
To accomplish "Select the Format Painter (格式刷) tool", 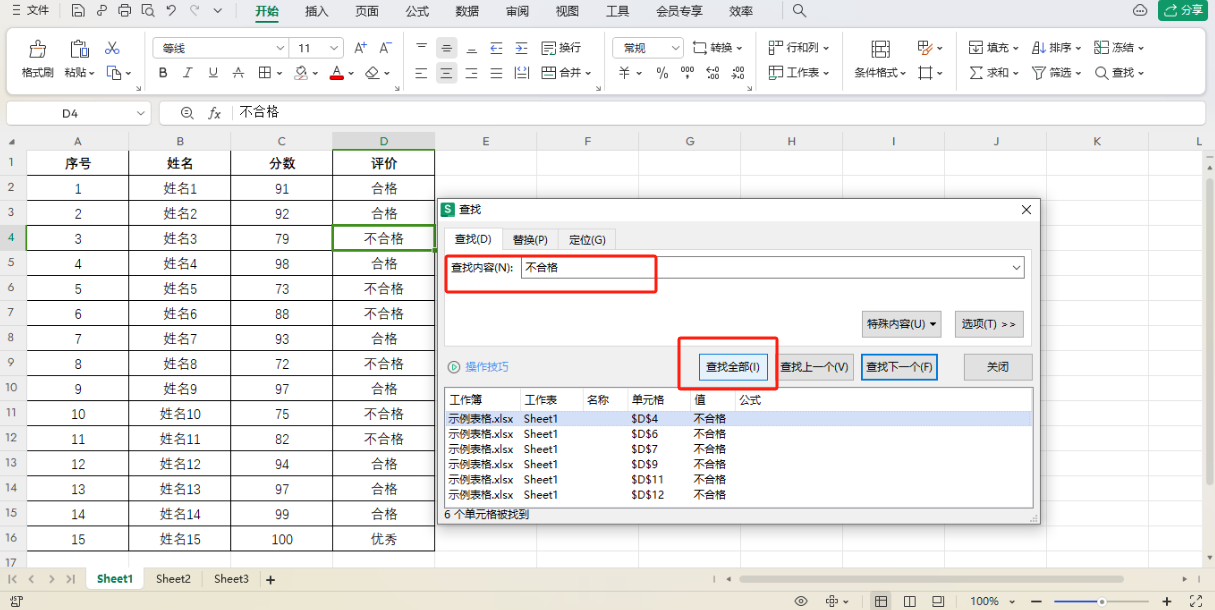I will [38, 59].
